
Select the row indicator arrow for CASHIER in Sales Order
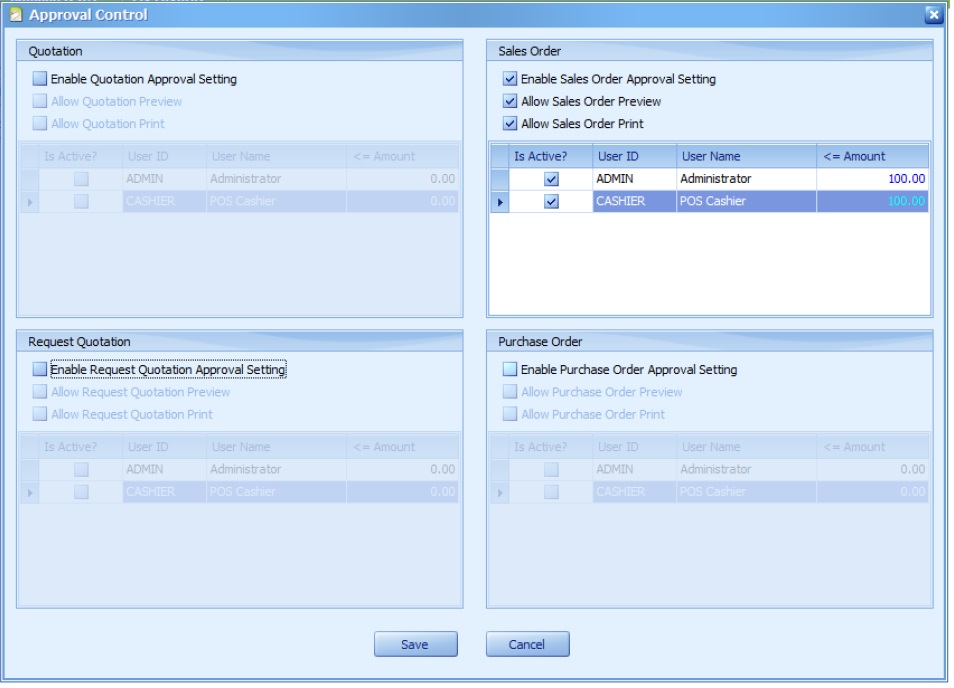click(x=497, y=202)
